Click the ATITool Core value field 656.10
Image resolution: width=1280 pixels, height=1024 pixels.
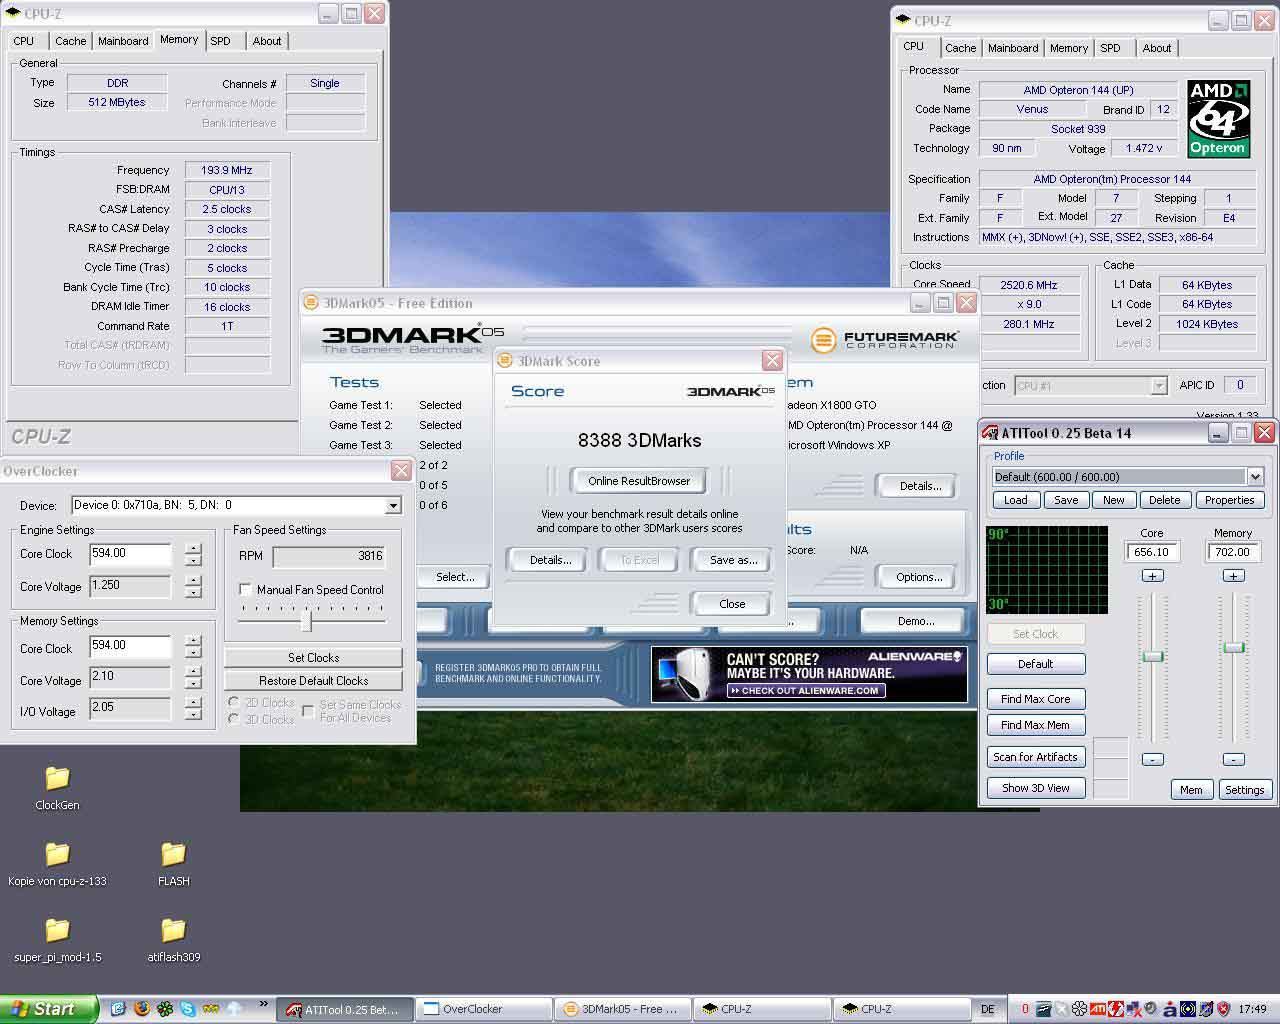(1152, 552)
